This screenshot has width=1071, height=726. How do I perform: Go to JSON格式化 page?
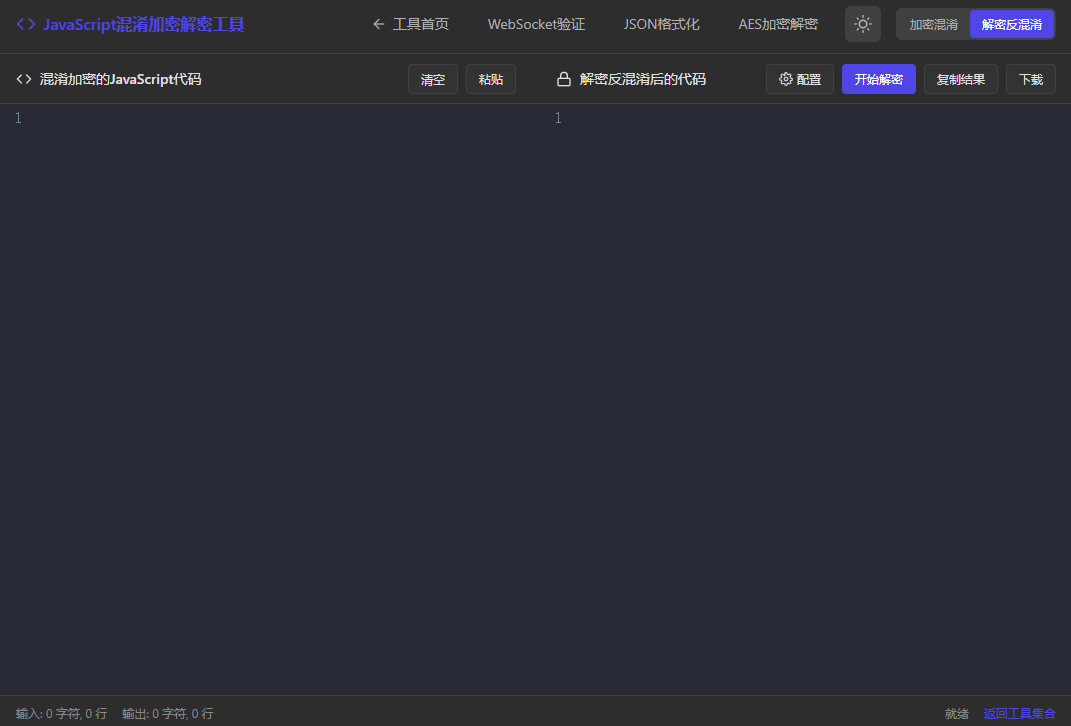coord(661,24)
